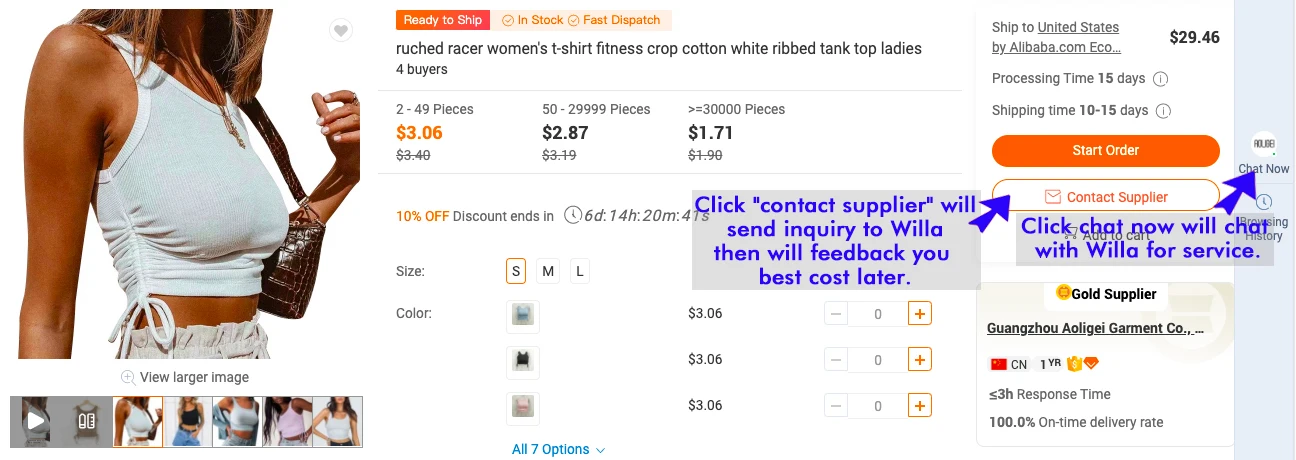Select size M
Screen dimensions: 1296x460
coord(548,271)
